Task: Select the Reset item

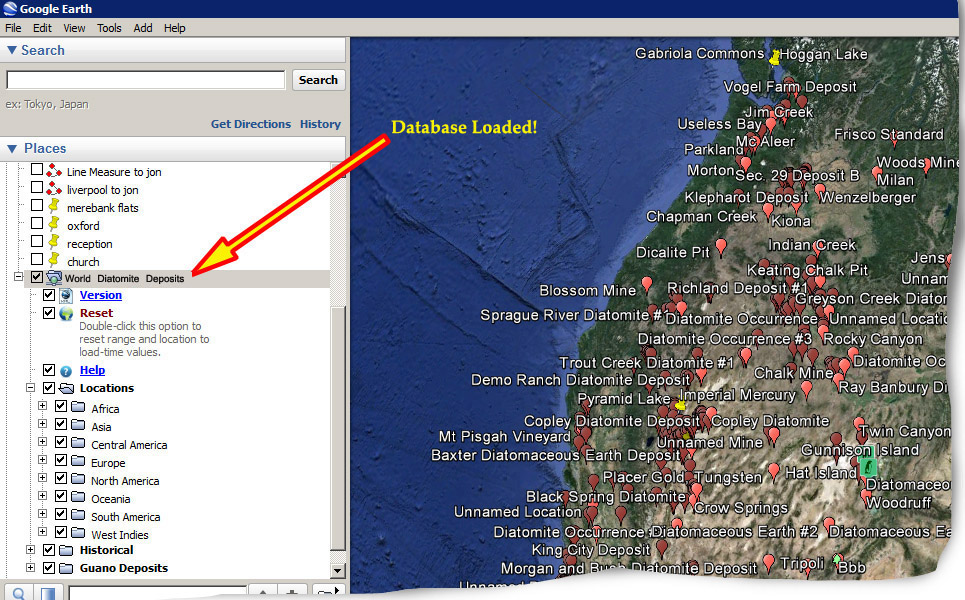Action: 97,313
